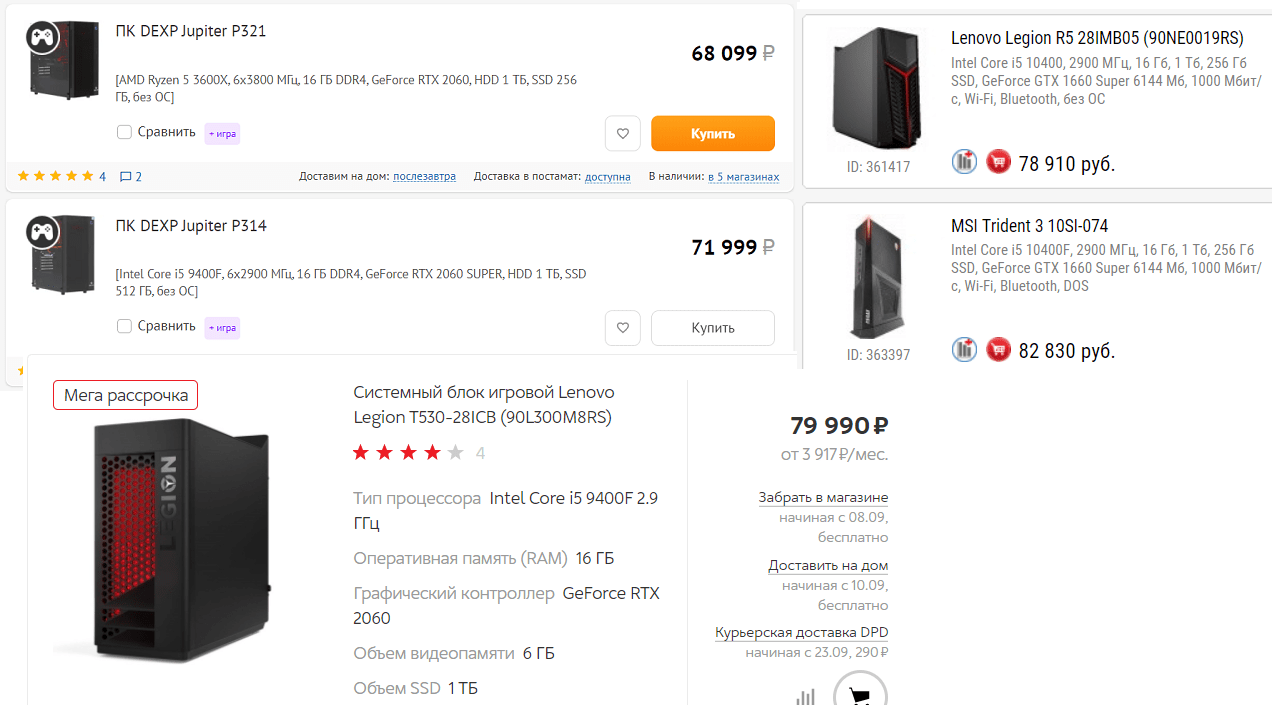Add DEXP Jupiter P321 to favorites (heart)

(622, 133)
